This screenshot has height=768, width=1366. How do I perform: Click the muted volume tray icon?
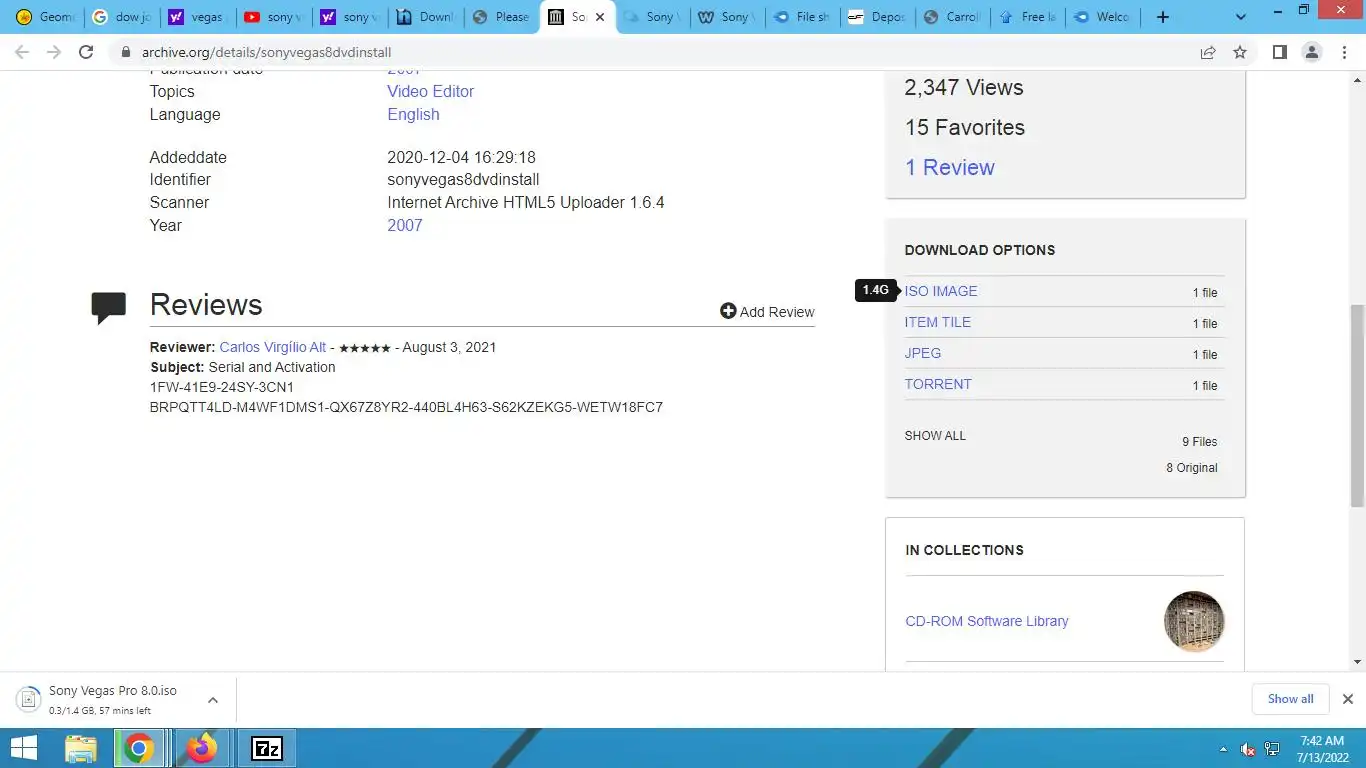1248,749
